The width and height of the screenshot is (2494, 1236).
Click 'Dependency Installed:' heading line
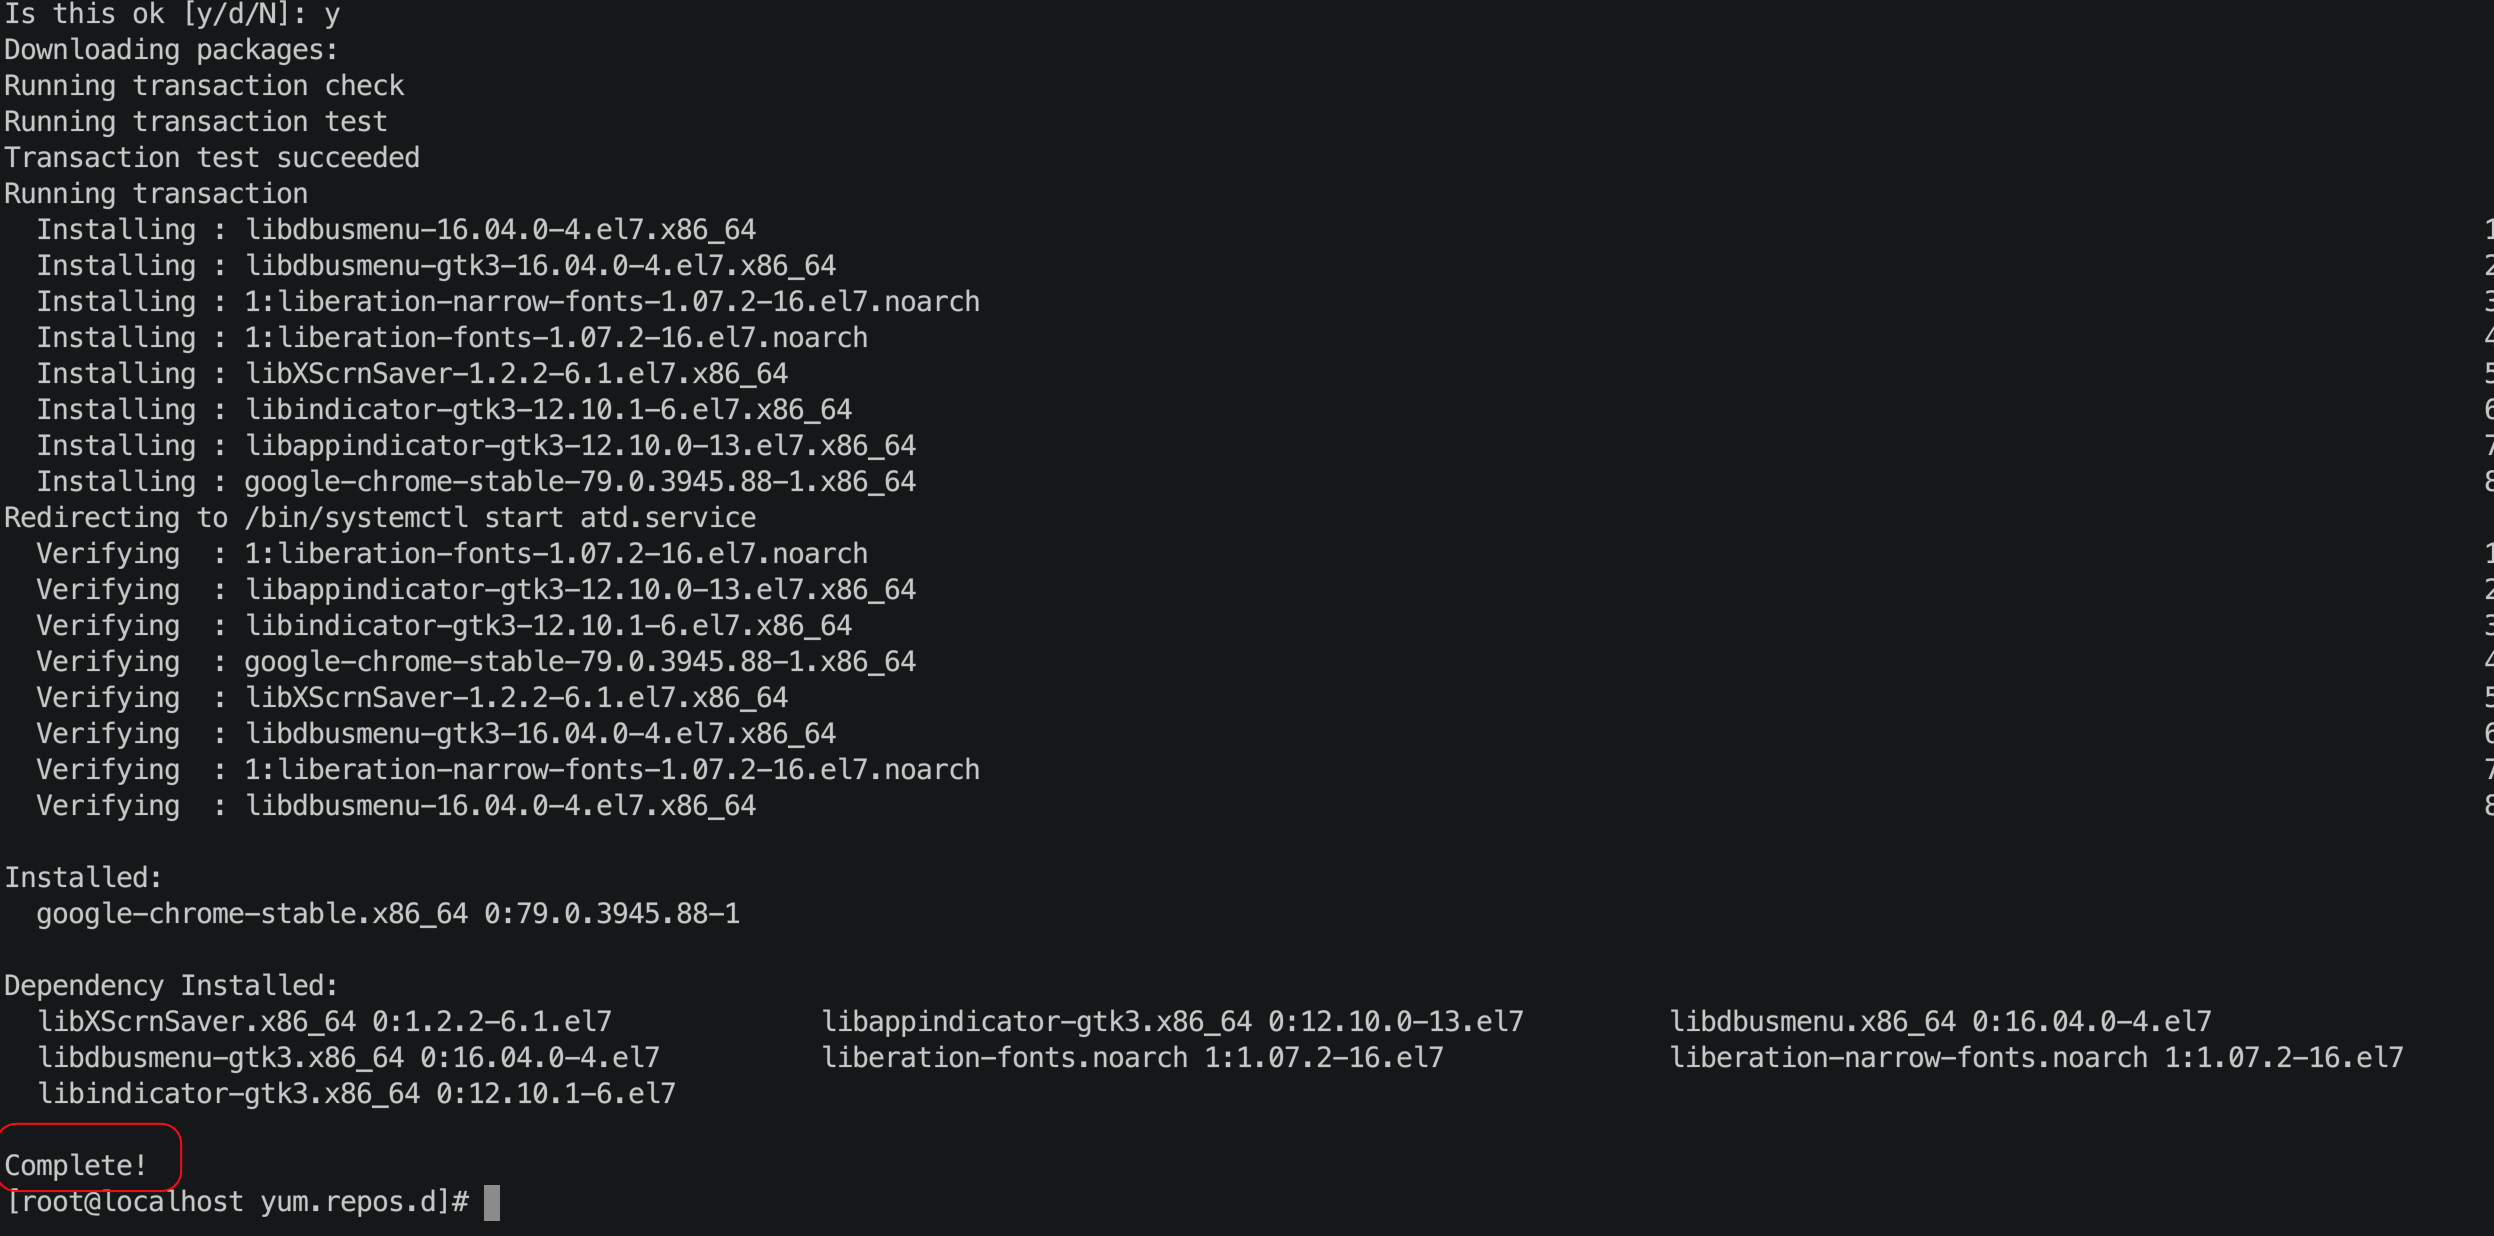click(171, 986)
